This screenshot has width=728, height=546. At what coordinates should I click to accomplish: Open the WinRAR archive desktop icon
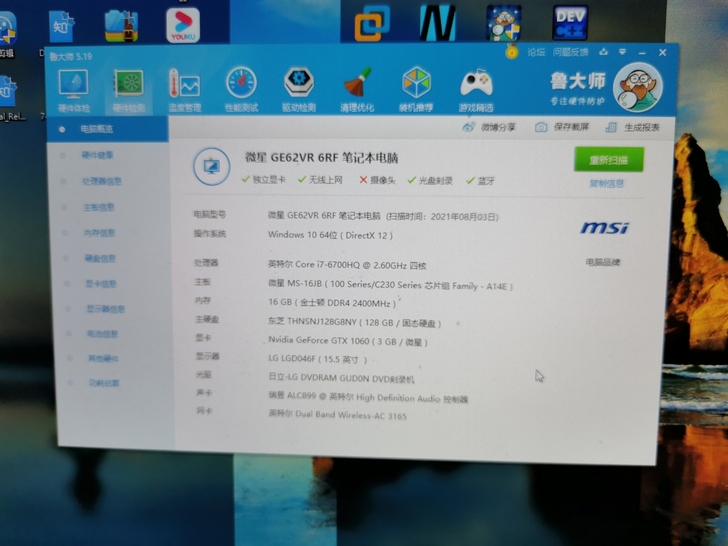pyautogui.click(x=122, y=26)
